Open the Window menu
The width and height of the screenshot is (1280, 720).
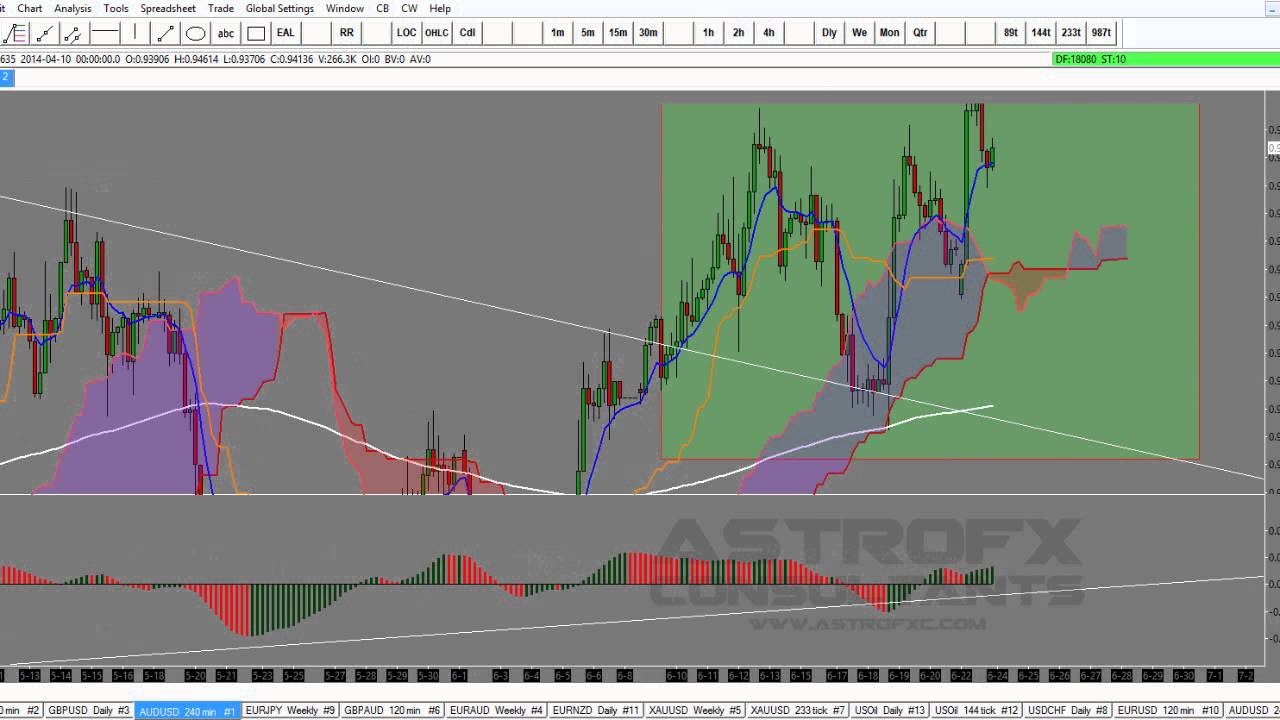pos(345,8)
